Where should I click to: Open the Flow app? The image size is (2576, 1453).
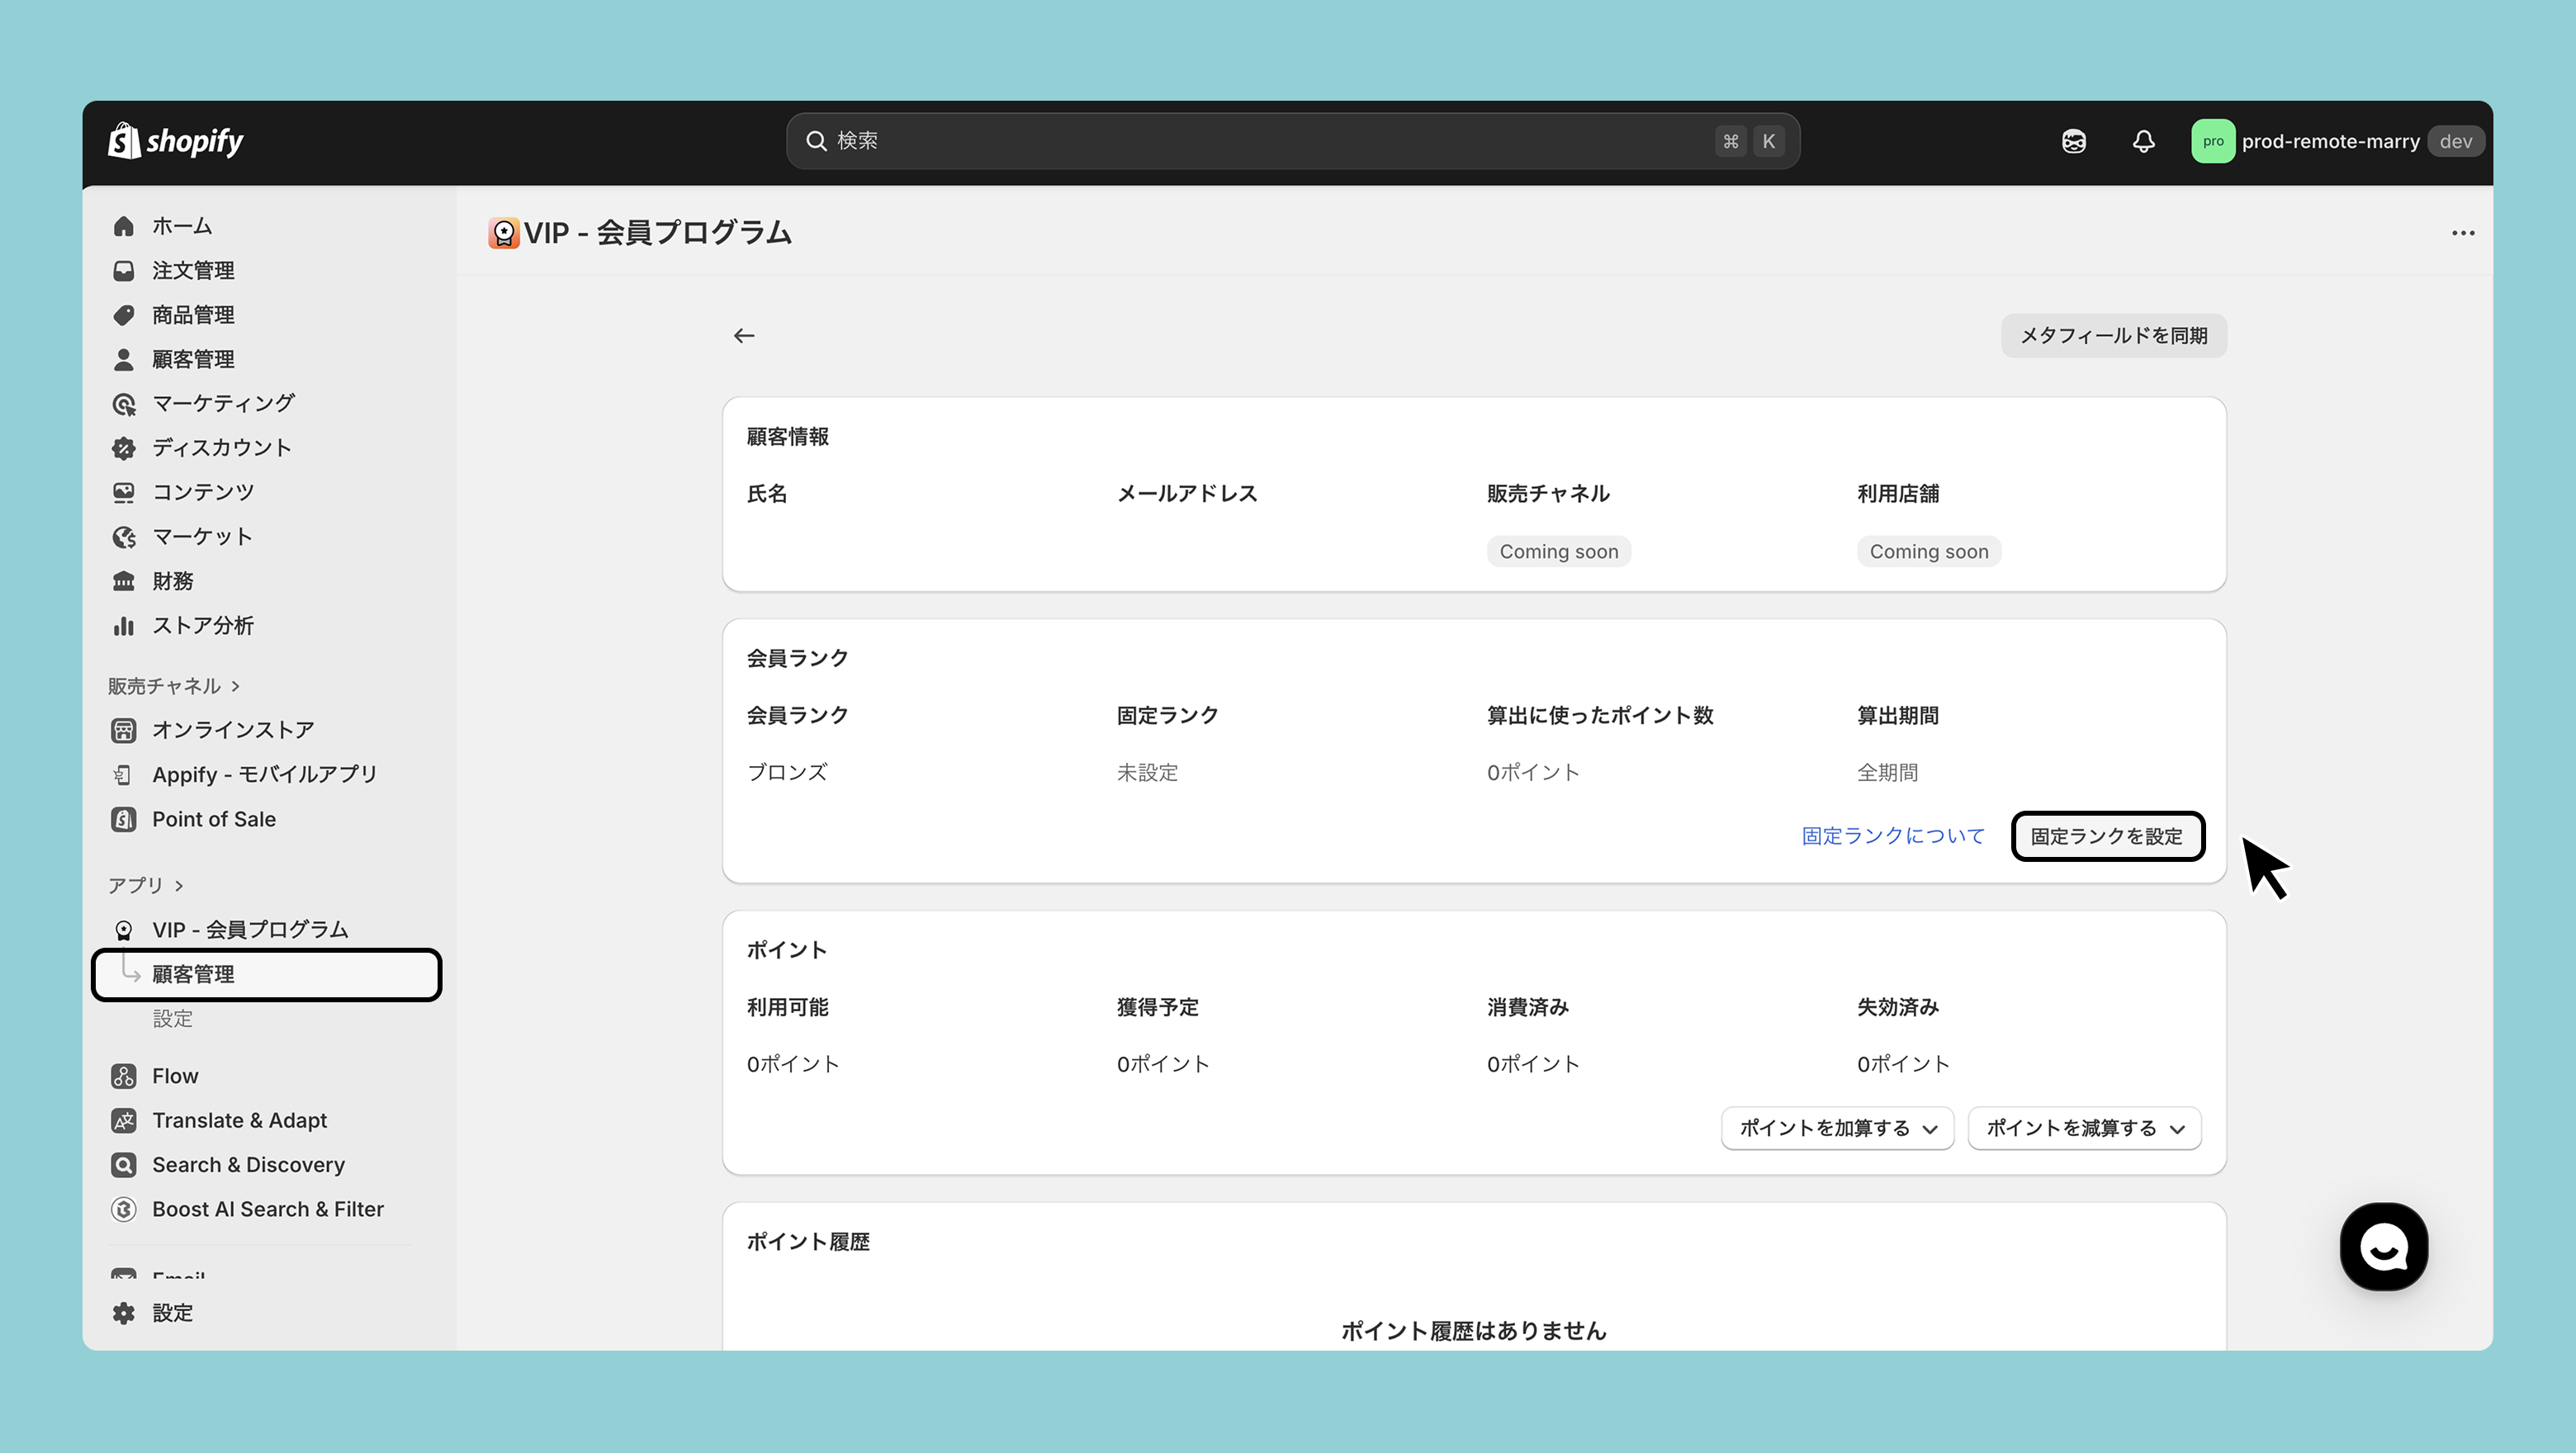point(175,1076)
